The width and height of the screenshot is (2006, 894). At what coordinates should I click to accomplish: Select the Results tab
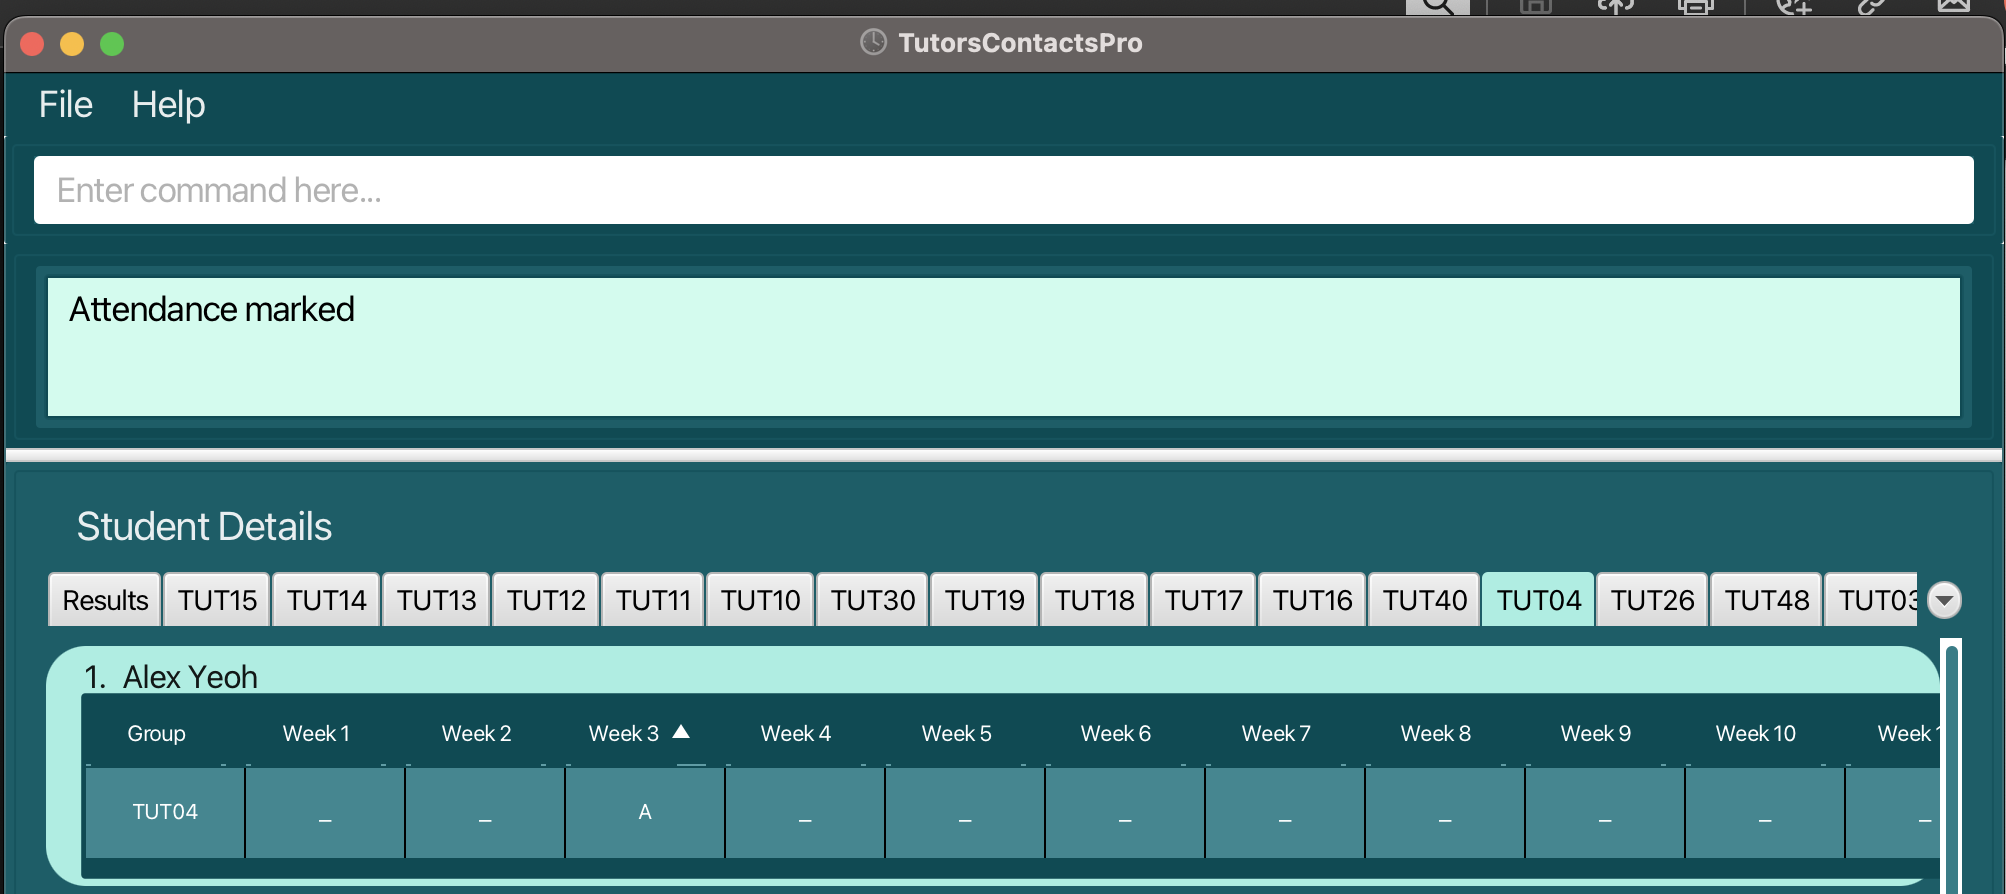105,600
